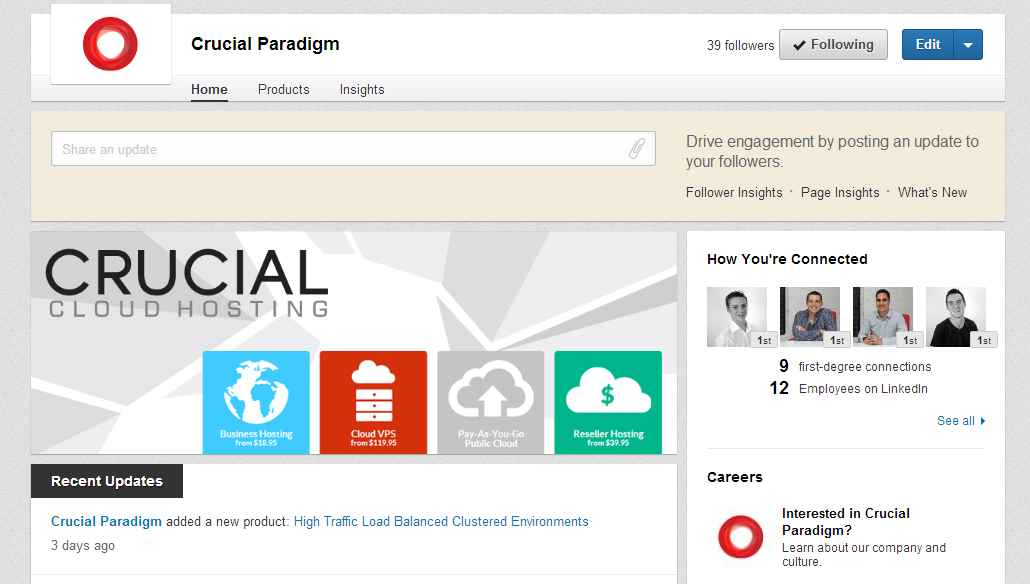Open the Products tab

(x=283, y=89)
